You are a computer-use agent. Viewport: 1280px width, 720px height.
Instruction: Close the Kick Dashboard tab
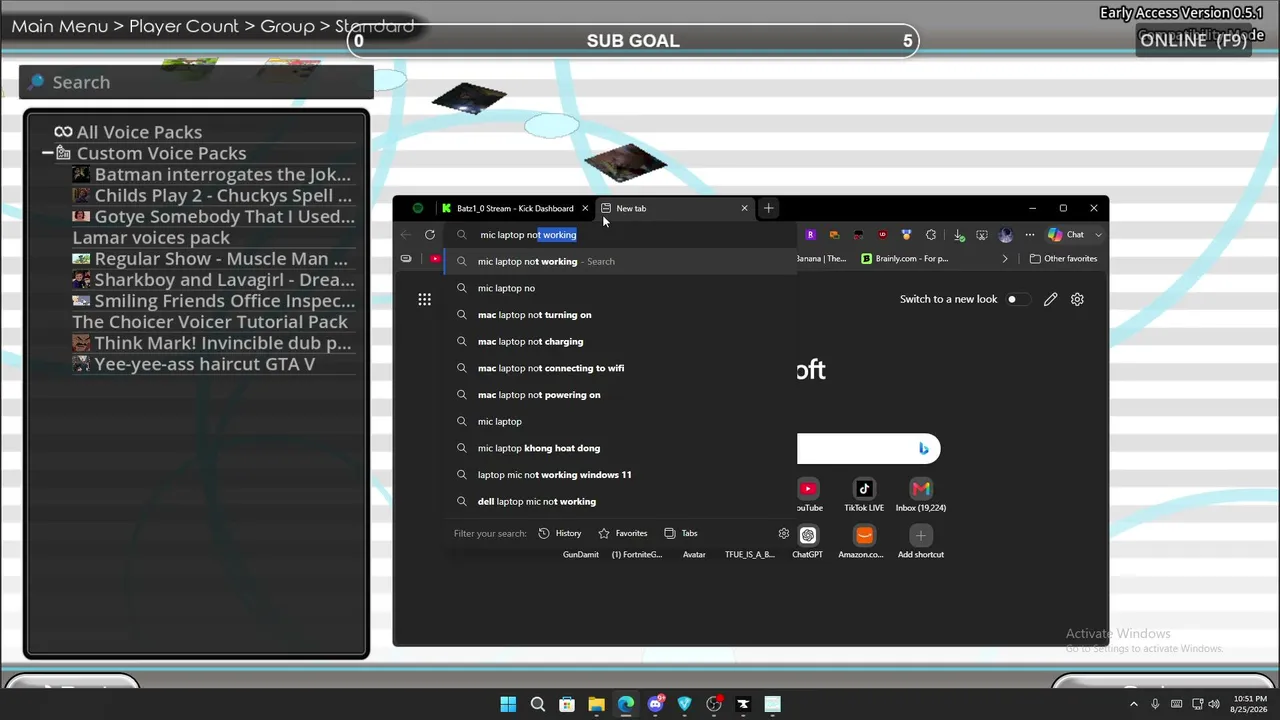click(585, 208)
